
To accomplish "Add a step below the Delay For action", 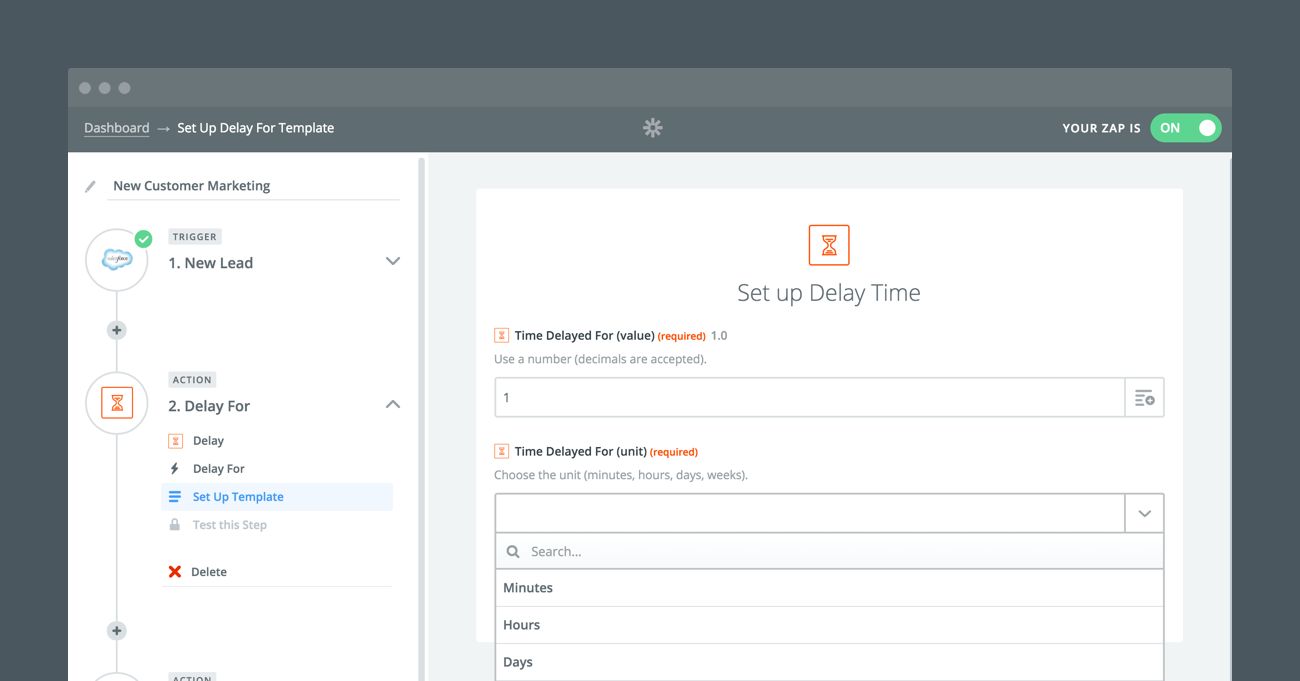I will pos(117,631).
